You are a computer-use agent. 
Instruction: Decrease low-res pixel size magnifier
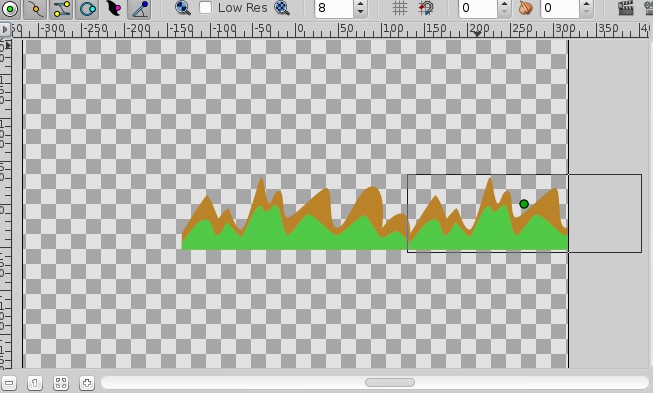point(182,8)
